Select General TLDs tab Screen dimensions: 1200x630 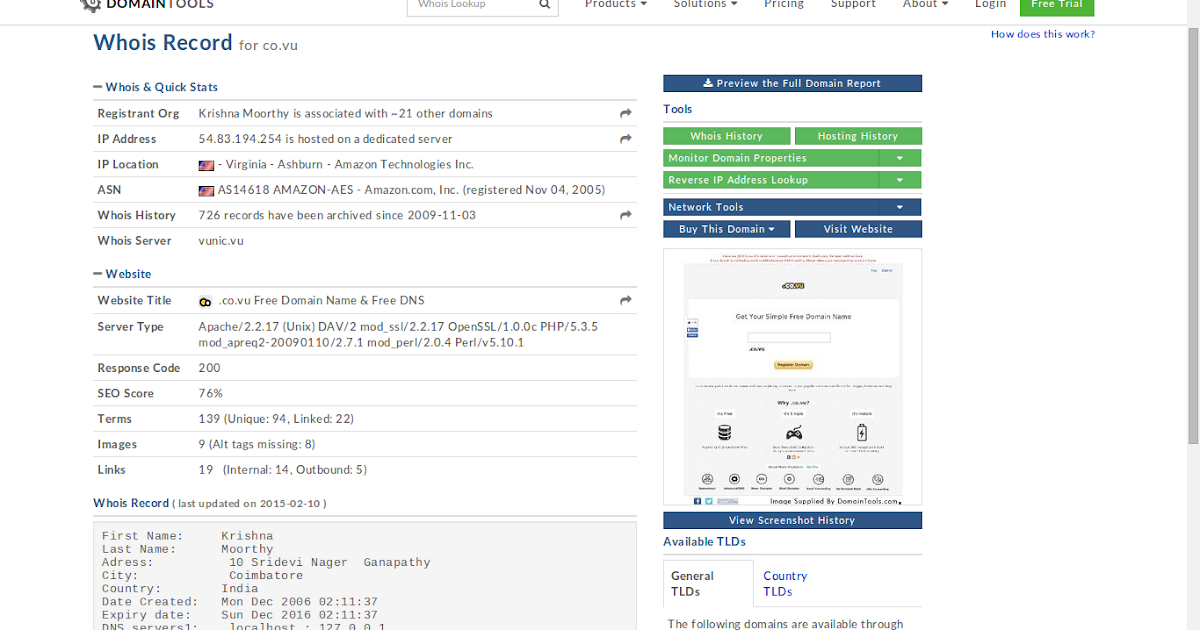[x=708, y=584]
